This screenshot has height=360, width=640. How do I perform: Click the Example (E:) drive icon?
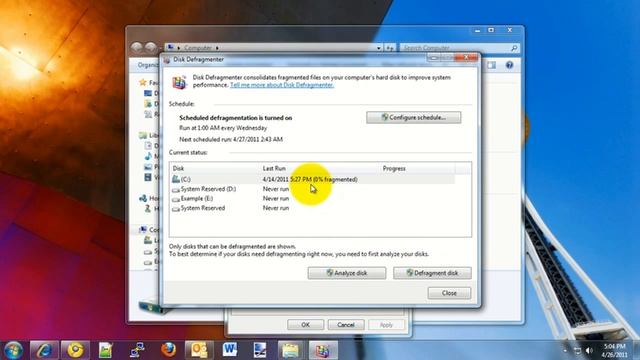tap(176, 199)
